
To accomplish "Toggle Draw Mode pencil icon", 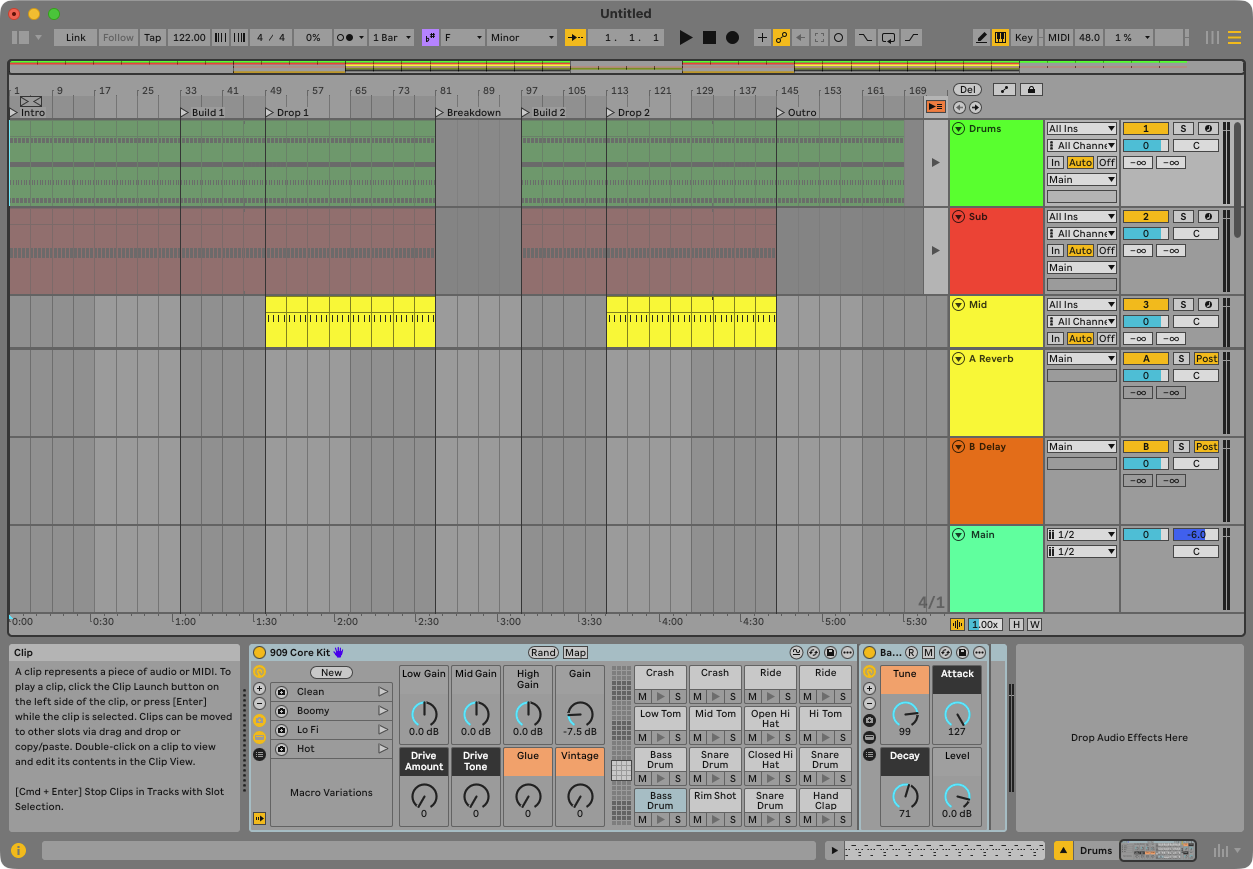I will click(981, 37).
